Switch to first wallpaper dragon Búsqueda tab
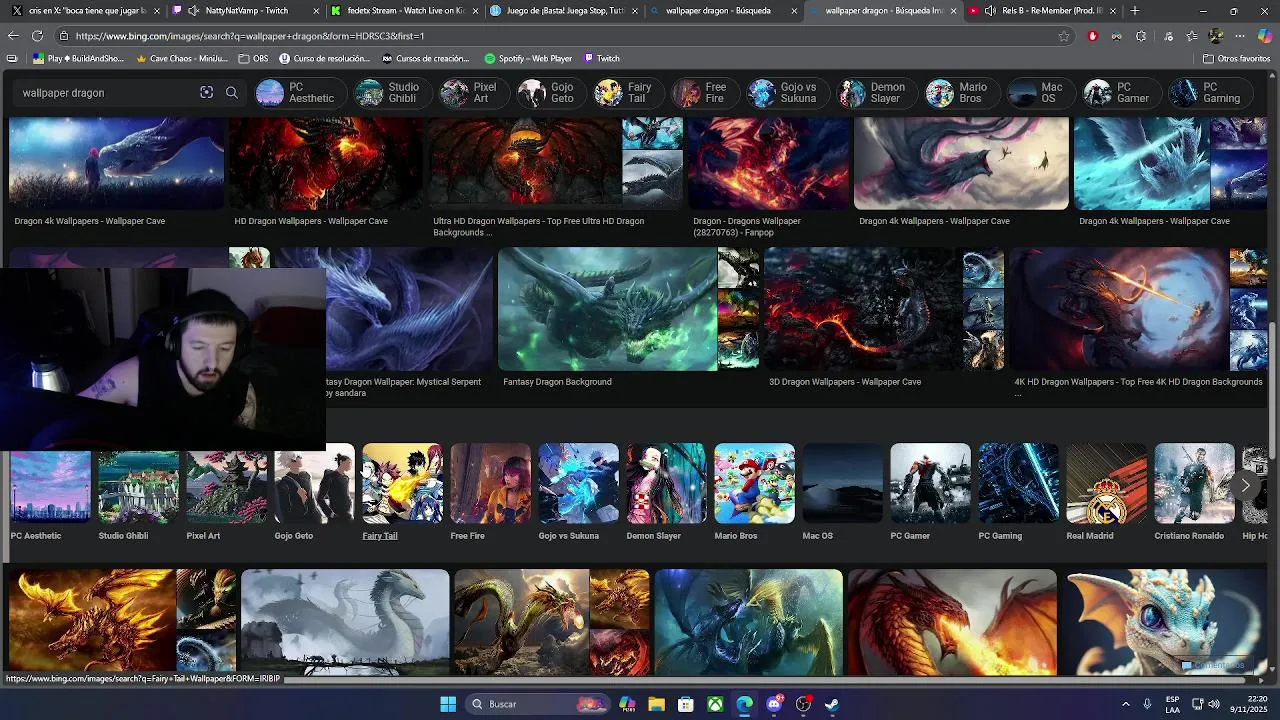 pos(724,10)
